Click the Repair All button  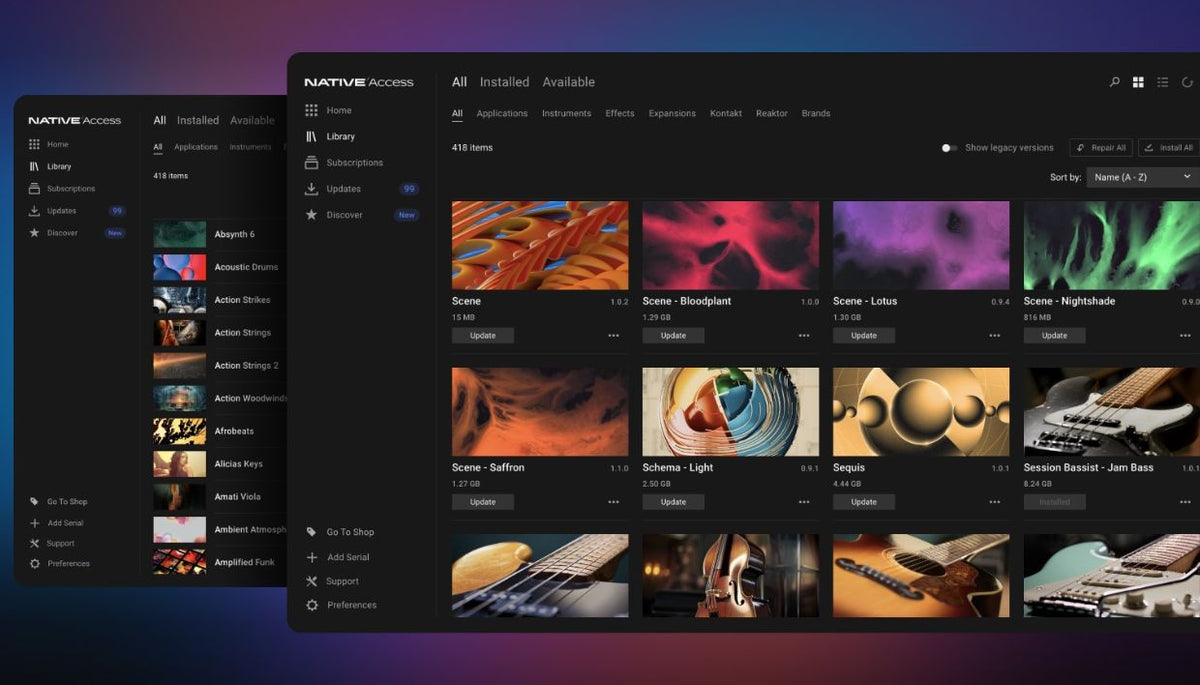coord(1101,148)
